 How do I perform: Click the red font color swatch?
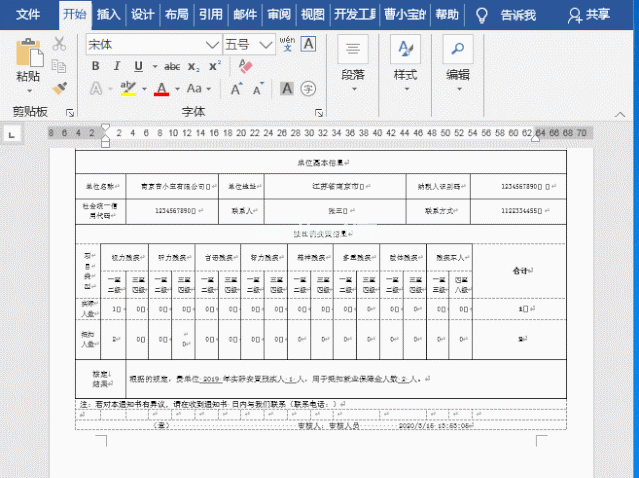(161, 89)
